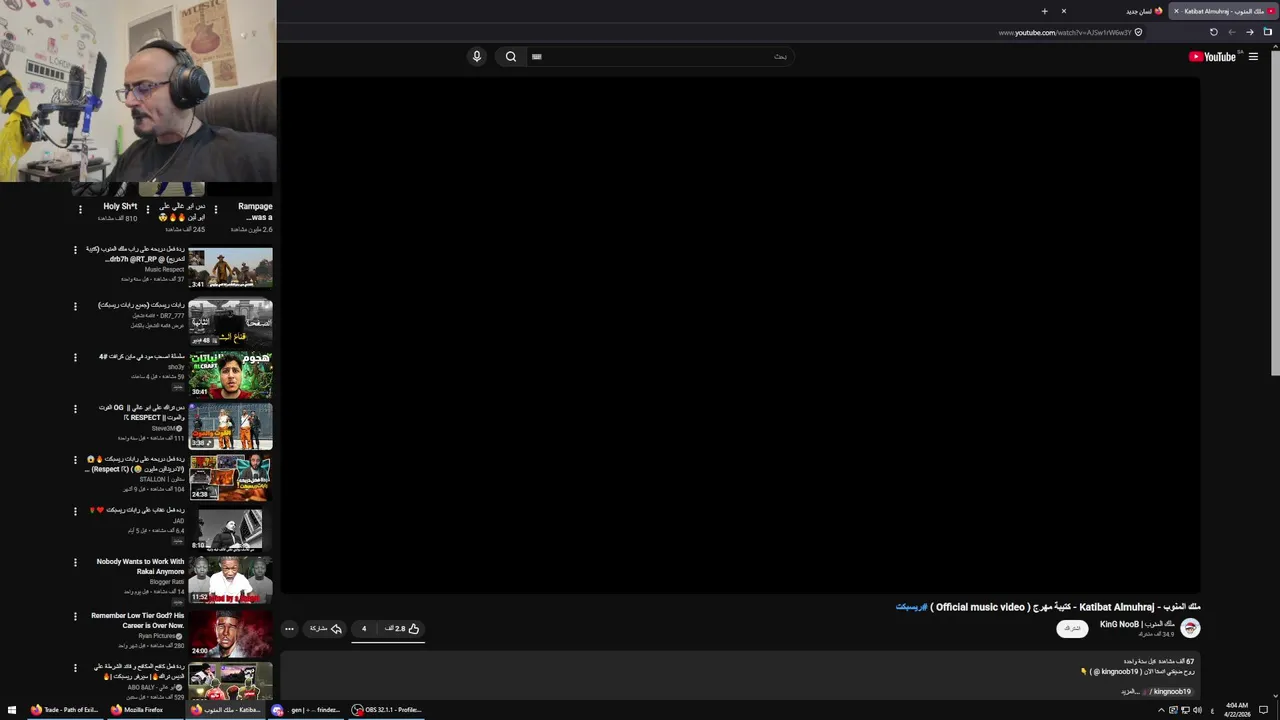Navigate with the browser forward arrow
This screenshot has height=720, width=1280.
[x=1250, y=32]
